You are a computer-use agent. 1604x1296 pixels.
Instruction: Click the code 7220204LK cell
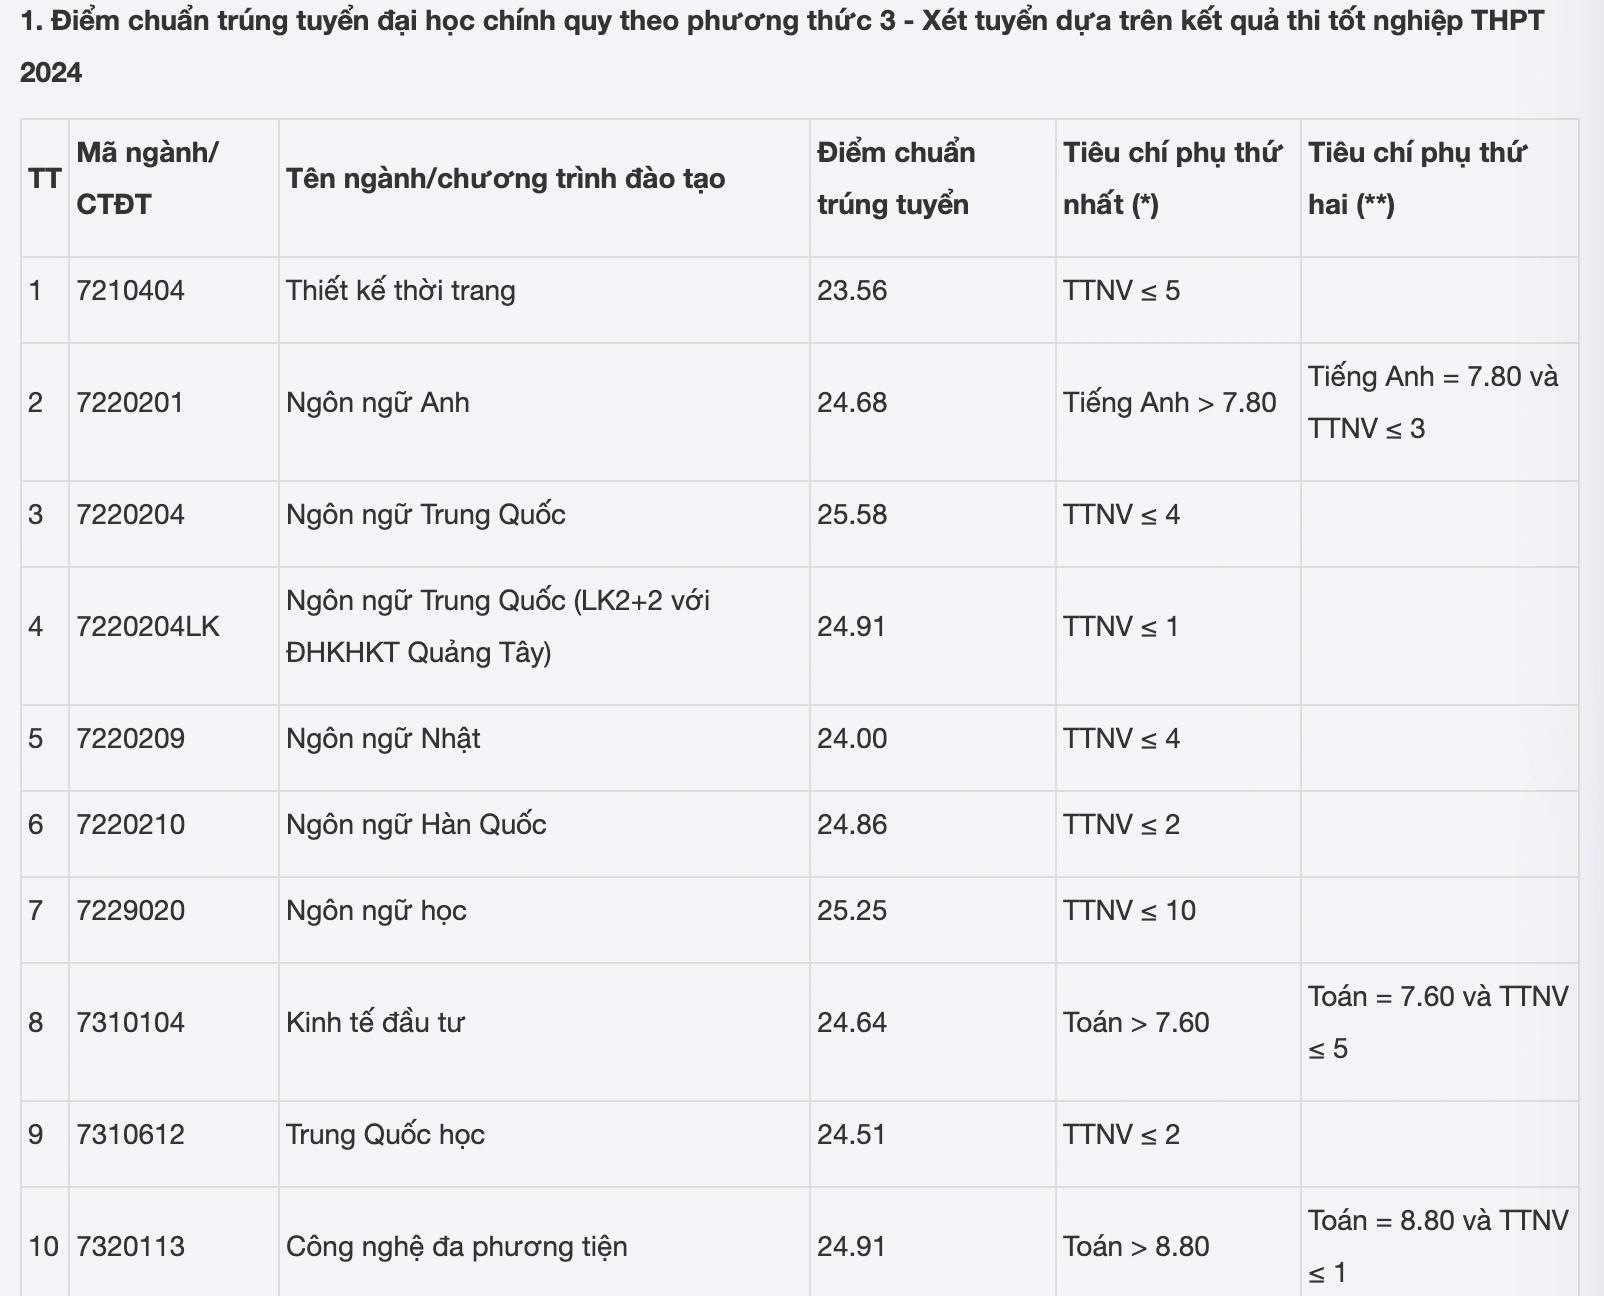click(x=148, y=627)
